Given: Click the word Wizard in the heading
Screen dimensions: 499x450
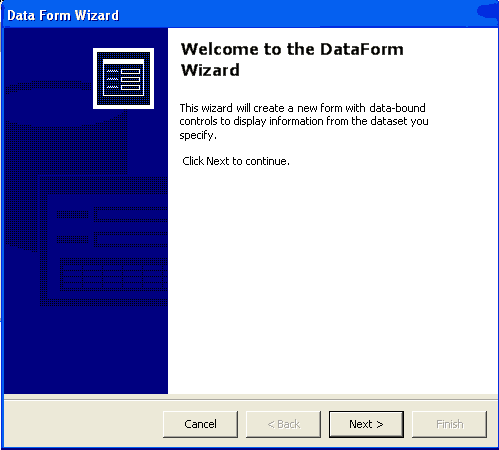Looking at the screenshot, I should pyautogui.click(x=210, y=70).
